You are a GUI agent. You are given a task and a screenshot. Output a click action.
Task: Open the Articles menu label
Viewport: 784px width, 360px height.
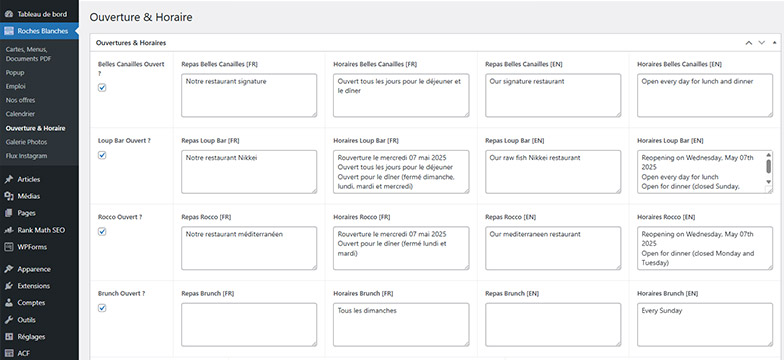tap(28, 180)
